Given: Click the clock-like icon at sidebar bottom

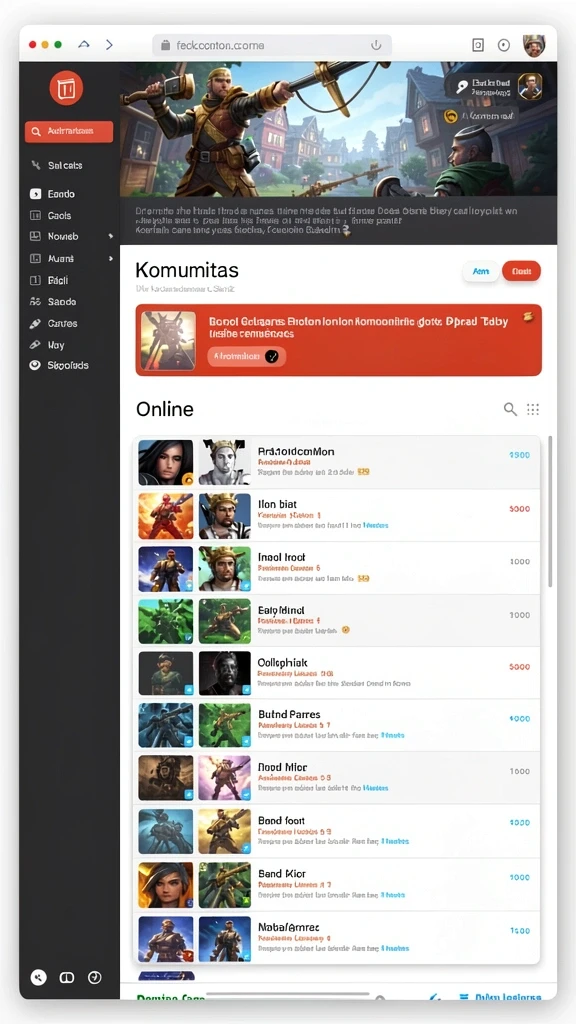Looking at the screenshot, I should 95,977.
